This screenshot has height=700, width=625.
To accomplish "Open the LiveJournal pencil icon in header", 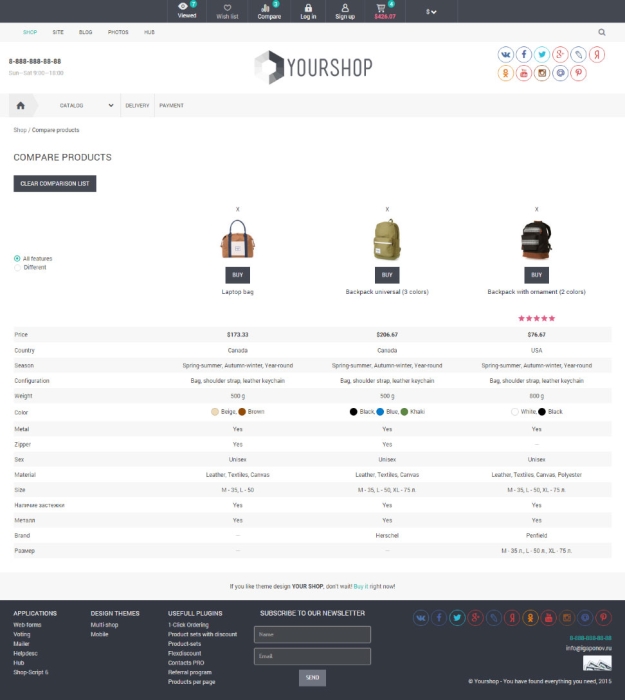I will (x=579, y=55).
